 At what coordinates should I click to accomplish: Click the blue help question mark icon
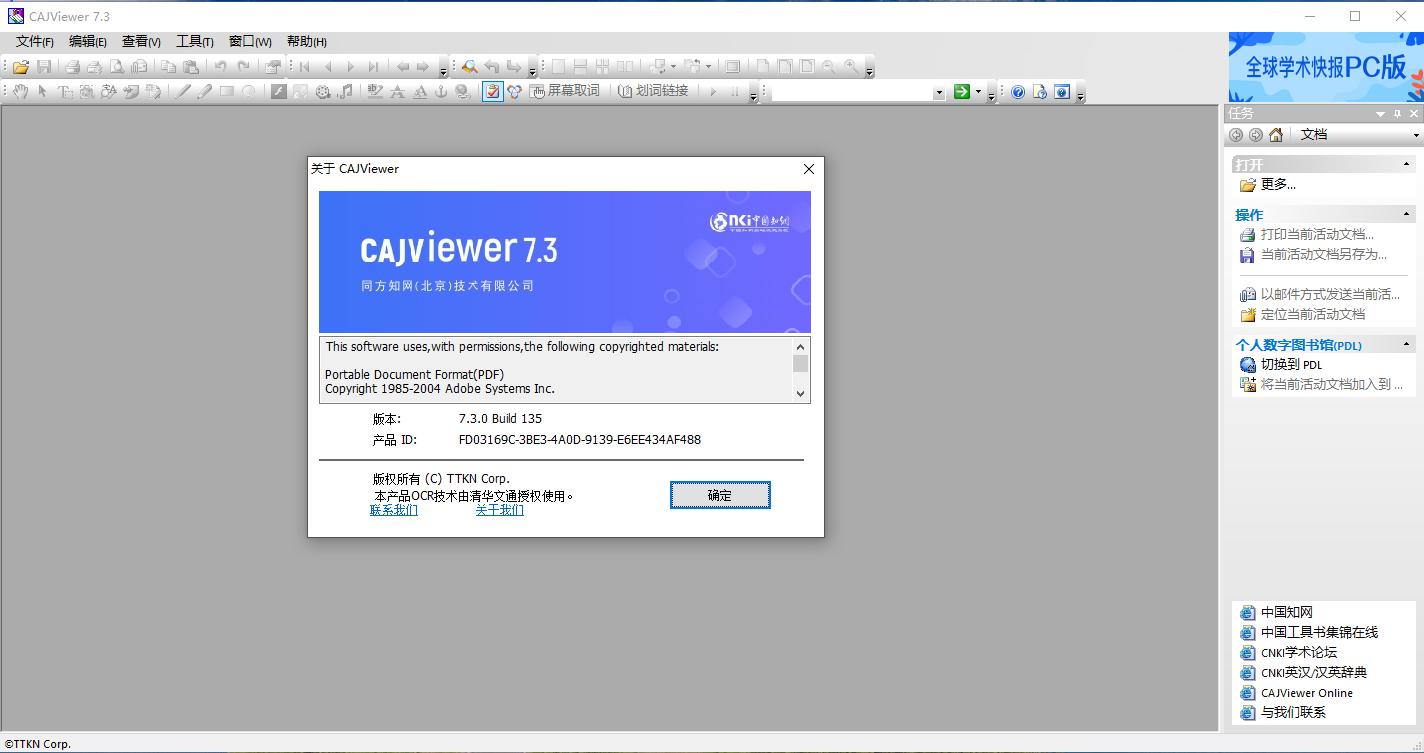click(x=1018, y=92)
